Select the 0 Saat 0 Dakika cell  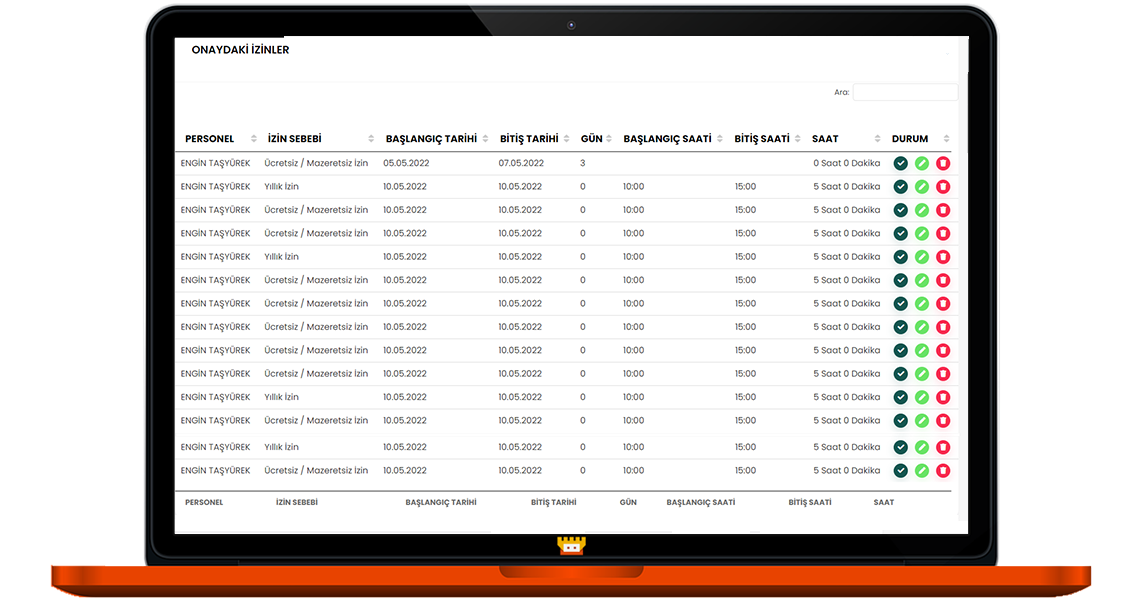tap(846, 163)
